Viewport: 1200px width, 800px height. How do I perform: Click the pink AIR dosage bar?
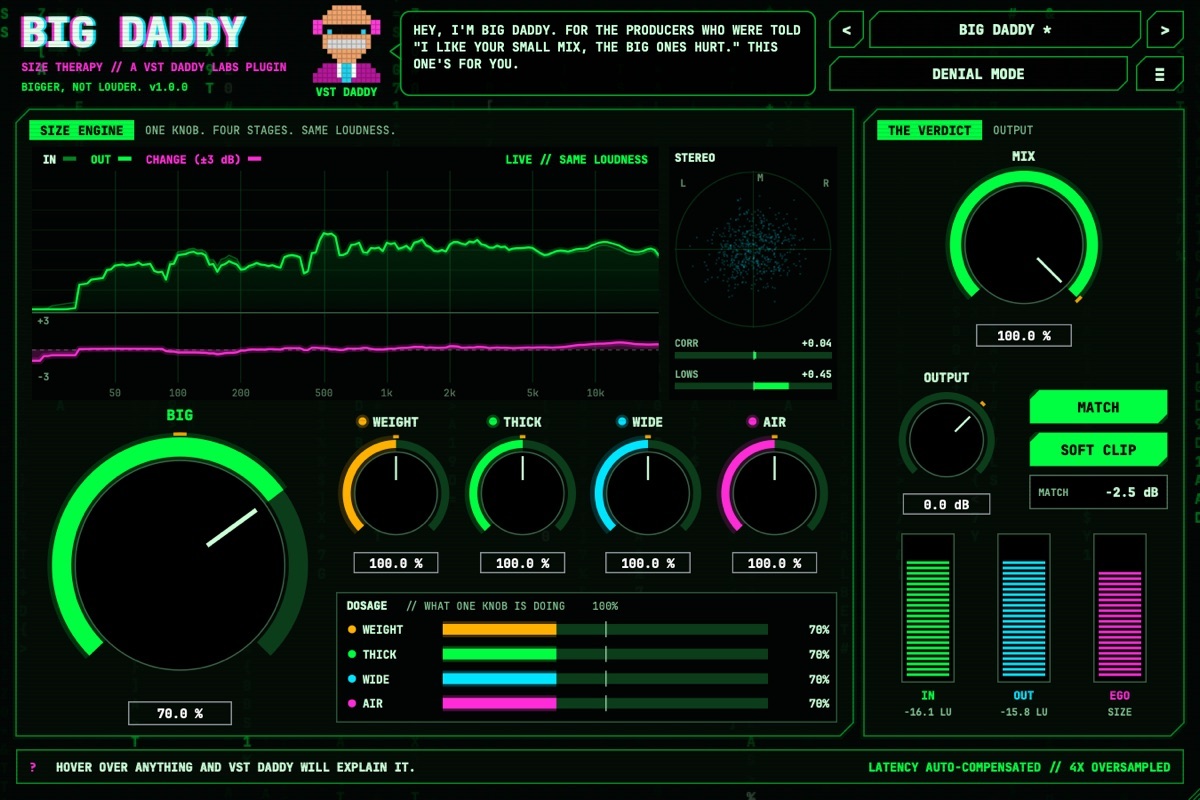point(605,703)
